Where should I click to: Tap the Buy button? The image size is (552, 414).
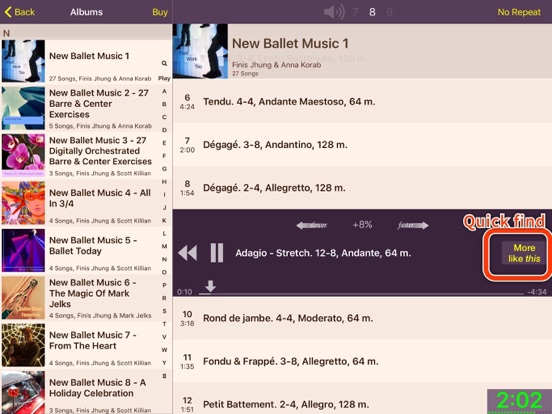160,12
